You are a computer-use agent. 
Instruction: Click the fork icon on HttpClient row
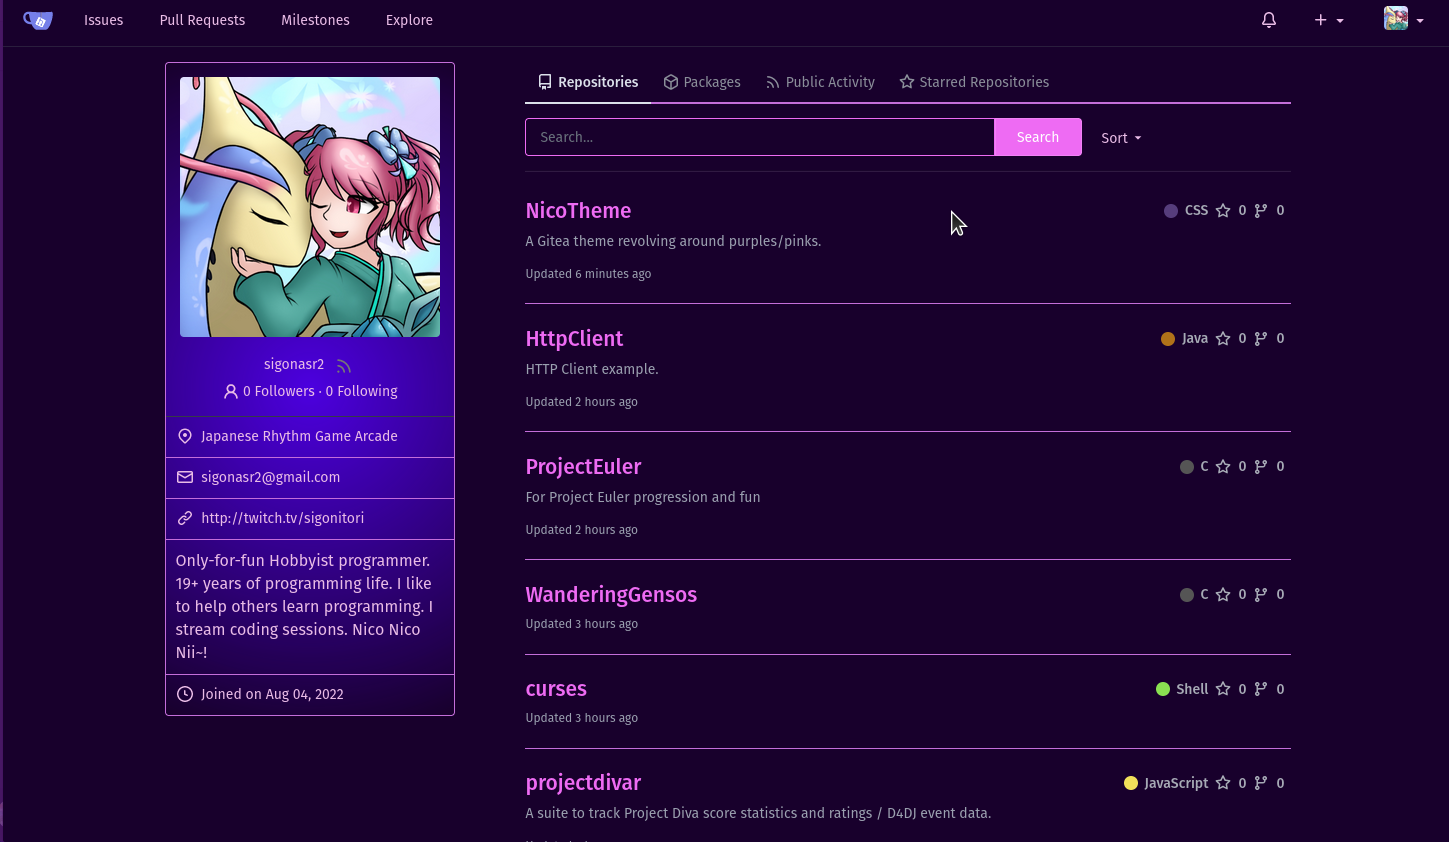(1261, 339)
